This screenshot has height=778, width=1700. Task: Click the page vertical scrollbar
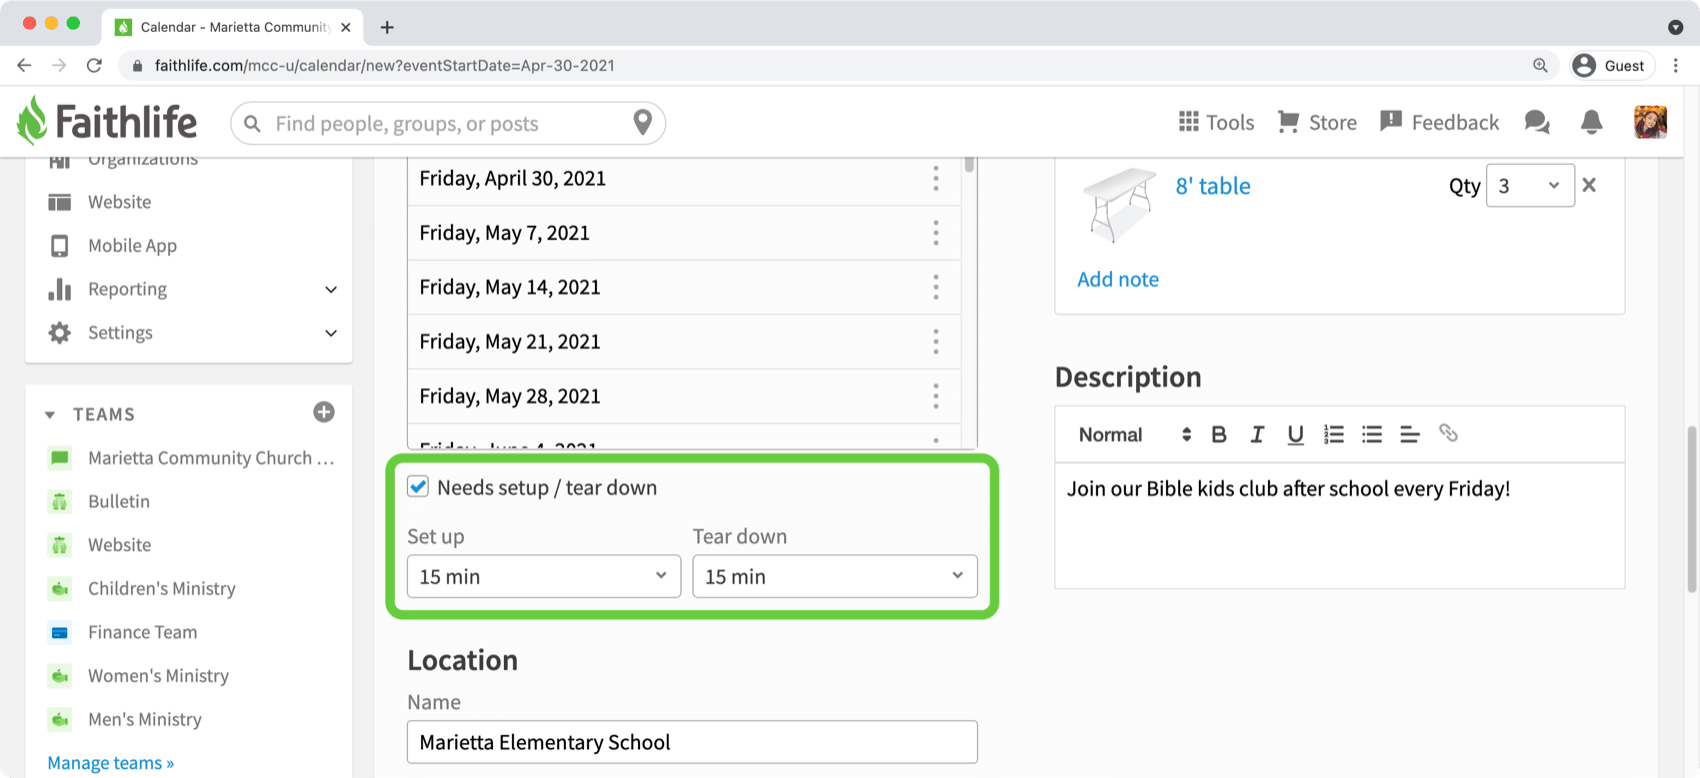pyautogui.click(x=1691, y=510)
